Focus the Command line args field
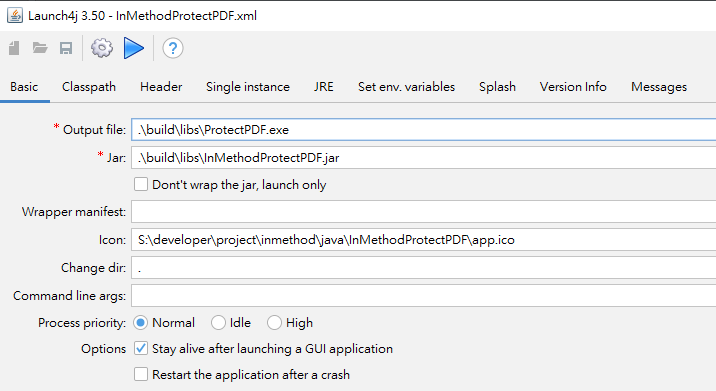Image resolution: width=716 pixels, height=391 pixels. [423, 296]
